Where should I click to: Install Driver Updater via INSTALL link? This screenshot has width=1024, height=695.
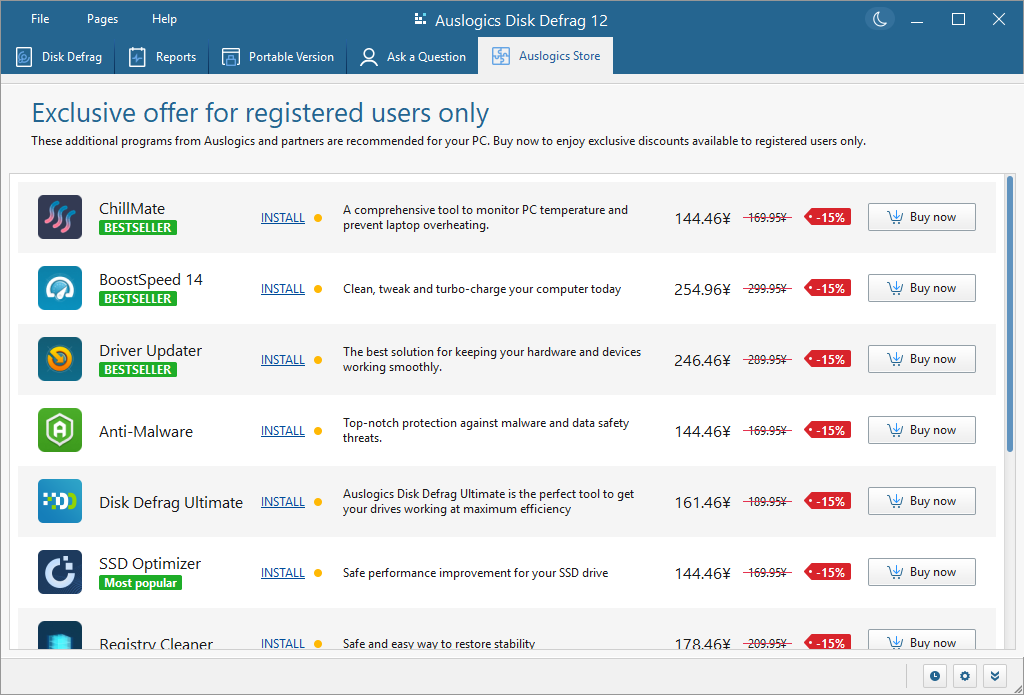click(283, 360)
